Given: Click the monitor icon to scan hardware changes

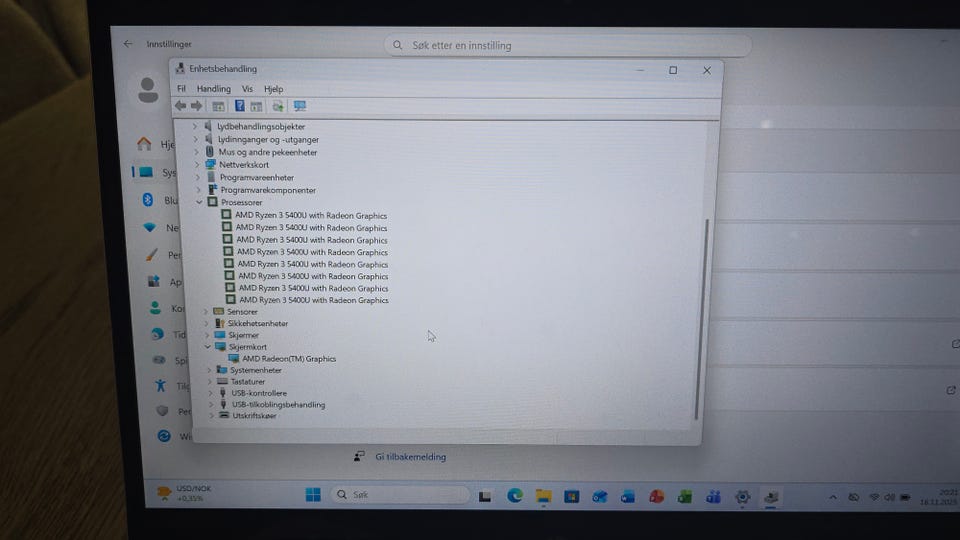Looking at the screenshot, I should tap(299, 107).
